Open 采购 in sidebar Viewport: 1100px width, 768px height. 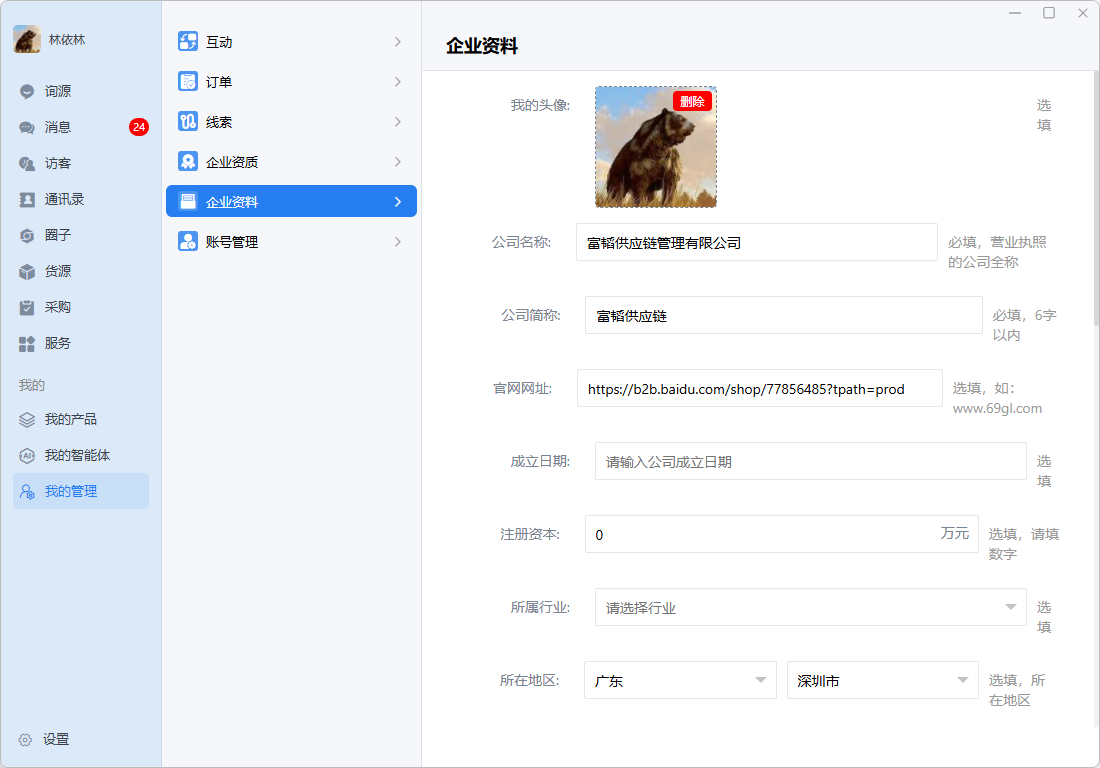[81, 307]
